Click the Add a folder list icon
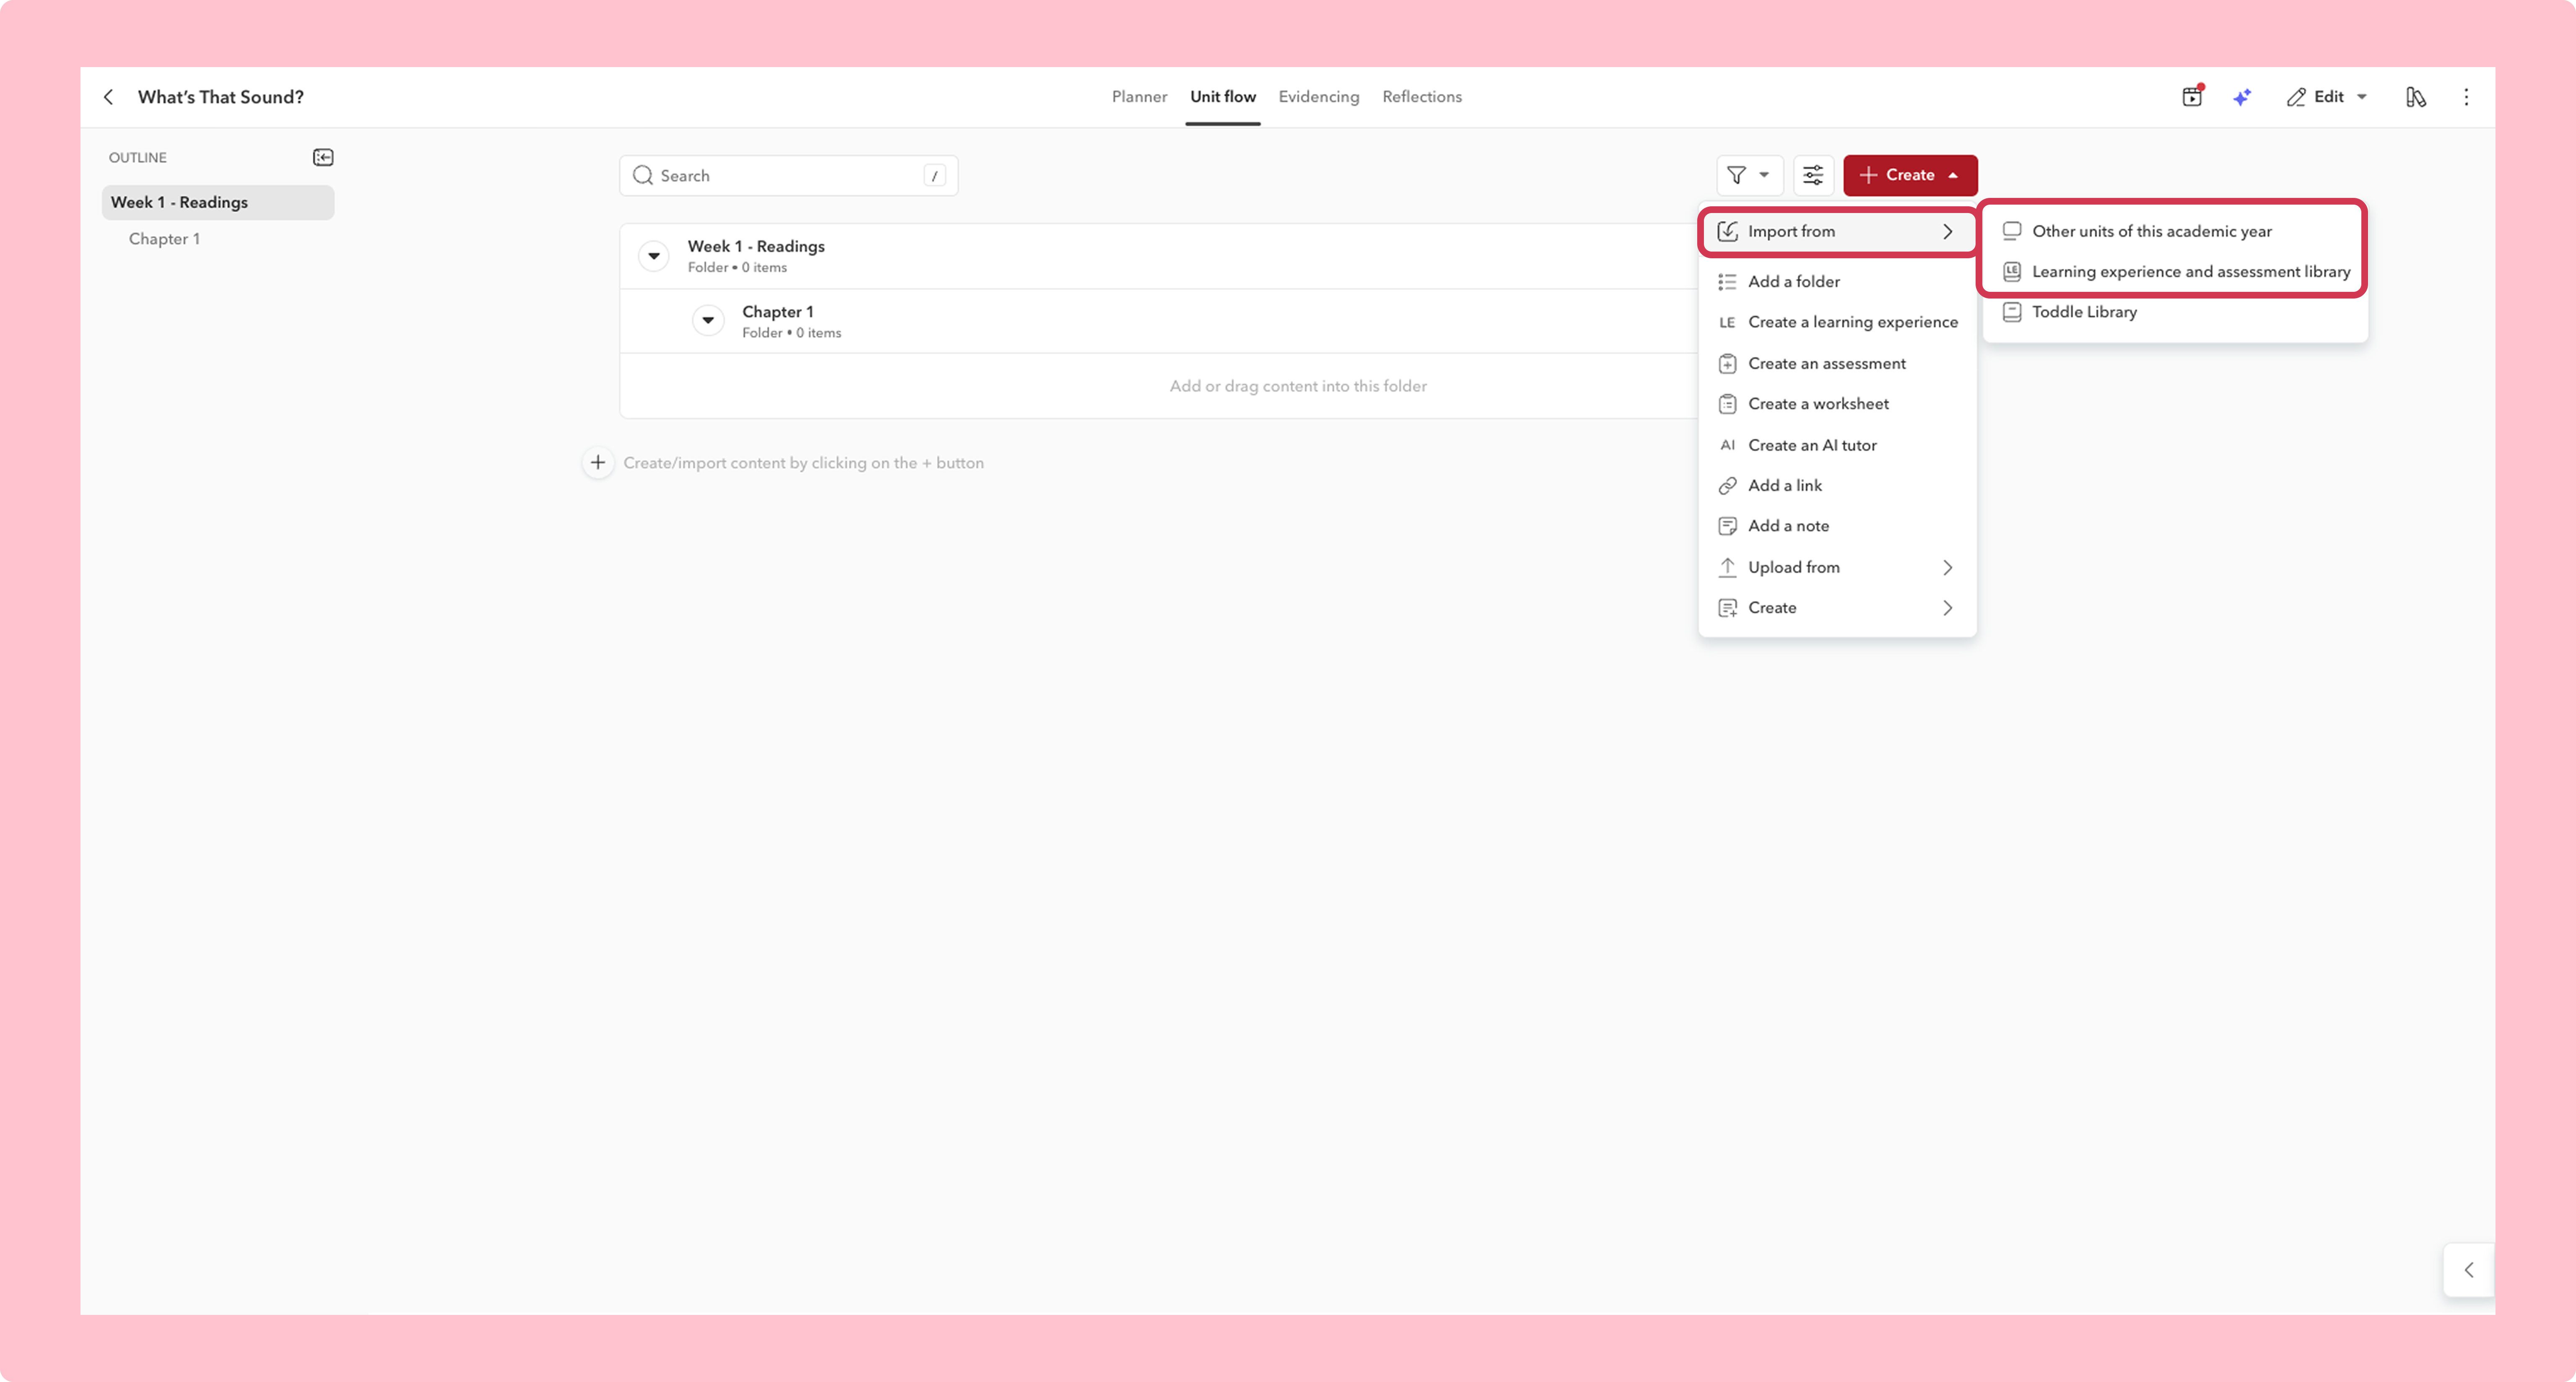 (1727, 282)
